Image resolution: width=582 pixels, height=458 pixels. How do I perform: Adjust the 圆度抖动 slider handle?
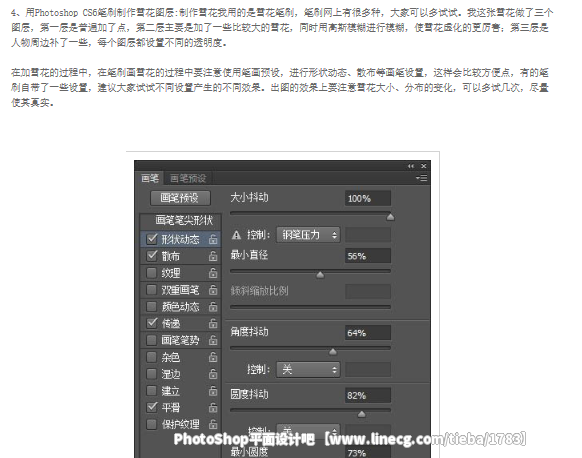[362, 414]
